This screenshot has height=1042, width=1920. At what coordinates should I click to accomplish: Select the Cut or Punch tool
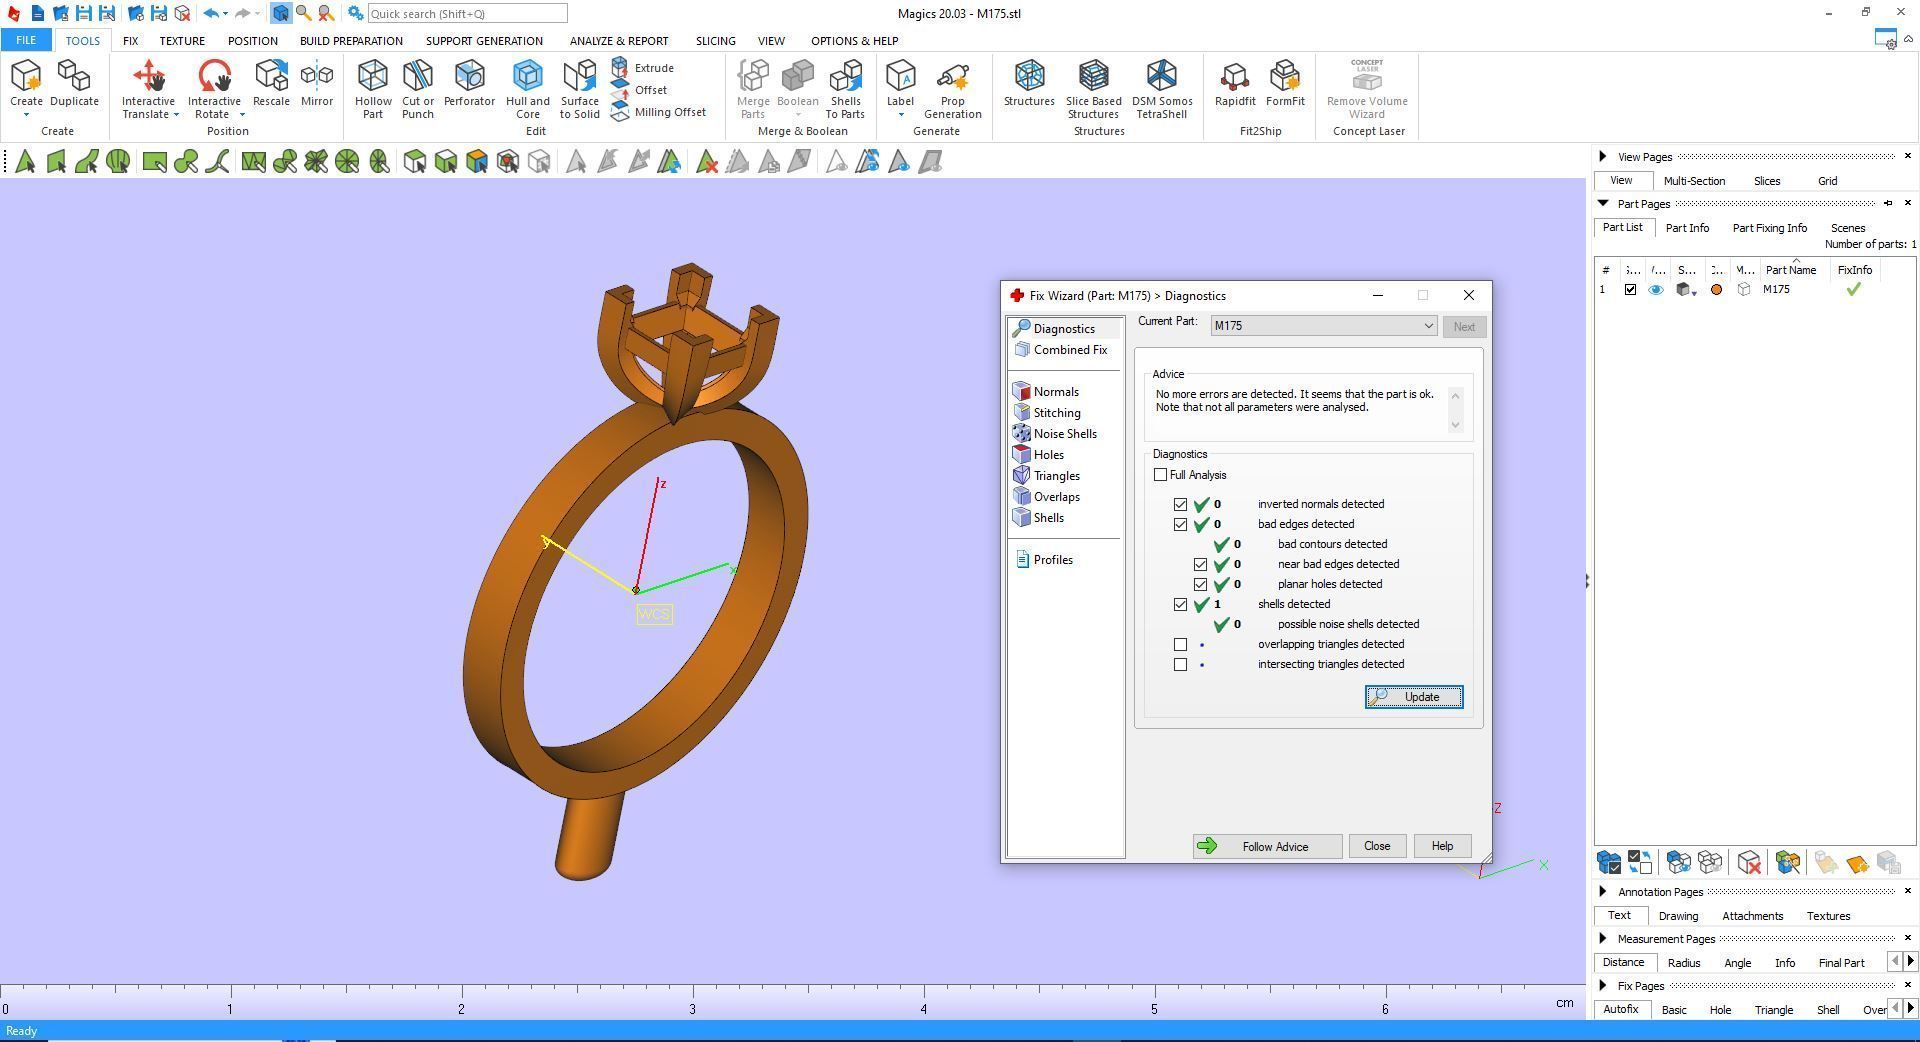[x=418, y=88]
